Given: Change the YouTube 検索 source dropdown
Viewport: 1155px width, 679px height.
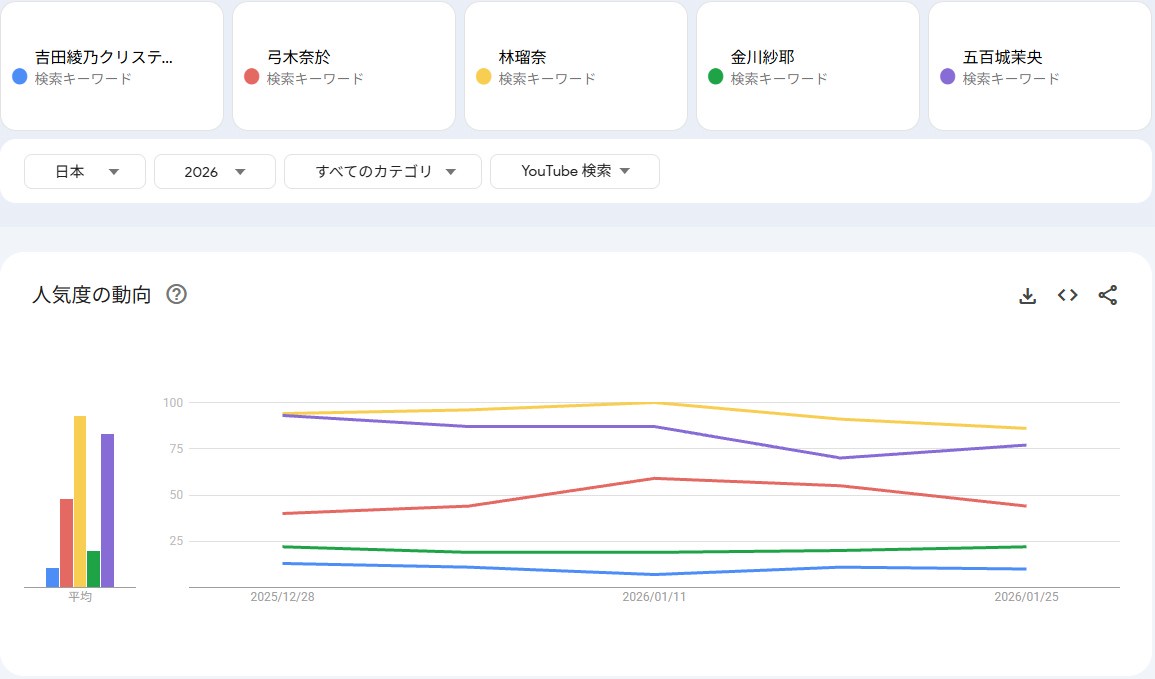Looking at the screenshot, I should click(x=574, y=172).
